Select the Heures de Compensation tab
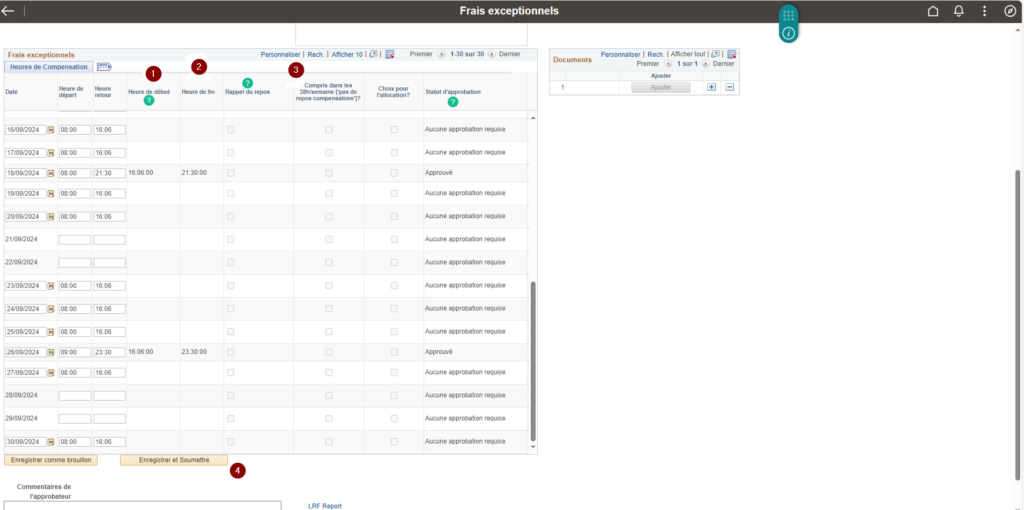 pos(49,67)
